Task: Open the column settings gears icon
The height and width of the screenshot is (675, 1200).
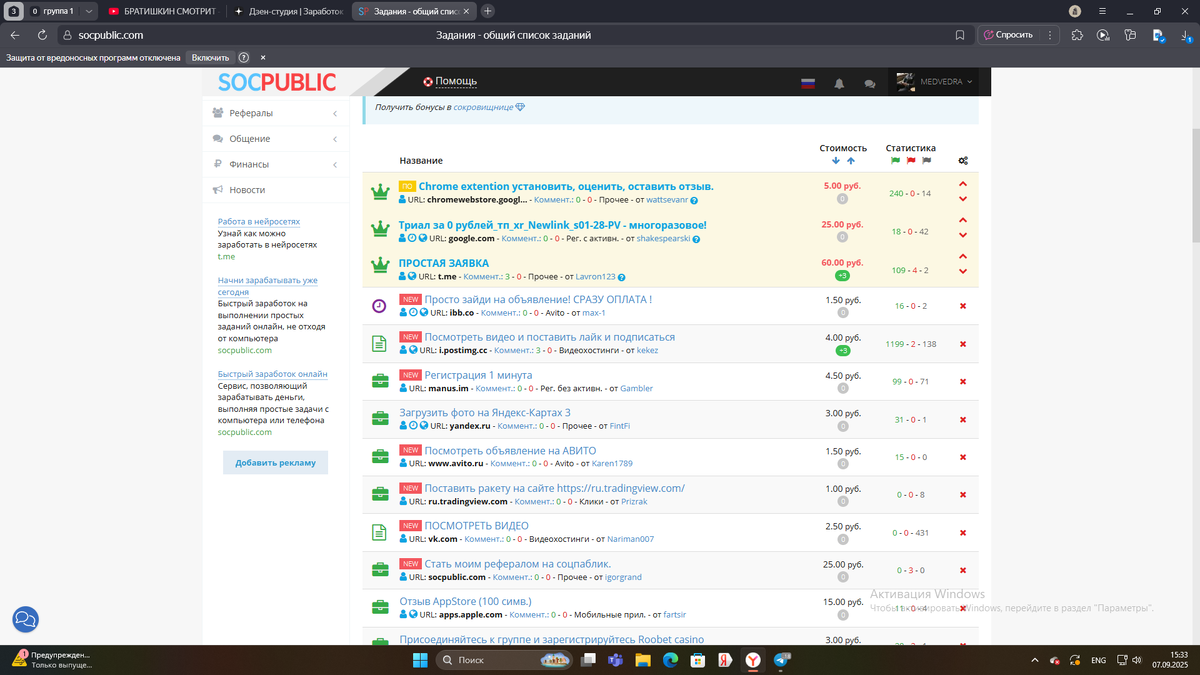Action: coord(962,160)
